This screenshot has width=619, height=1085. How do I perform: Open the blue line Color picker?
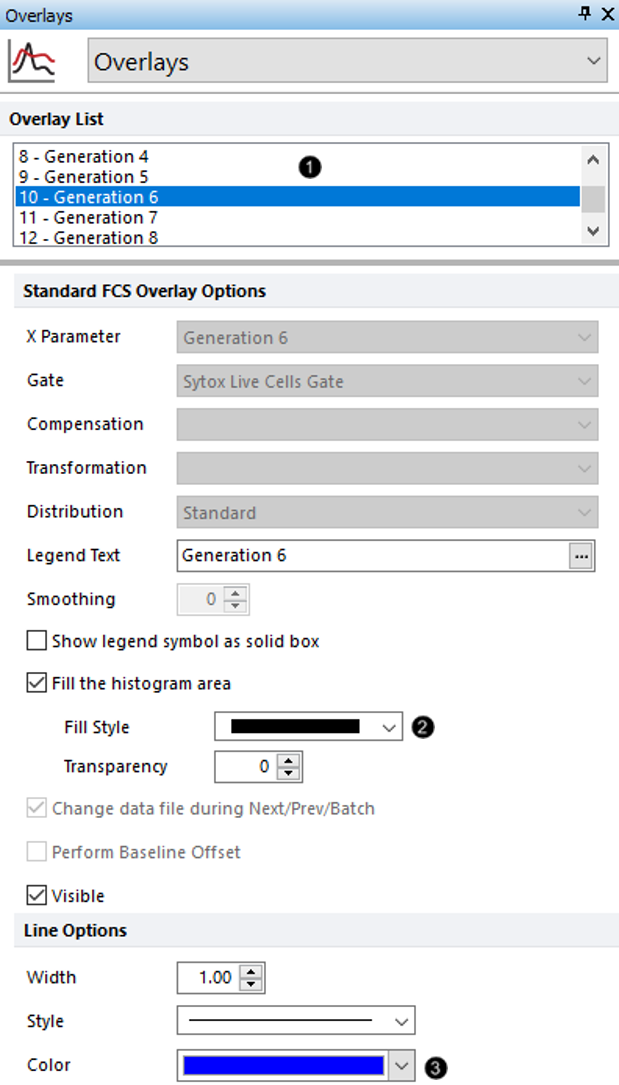pyautogui.click(x=296, y=1065)
